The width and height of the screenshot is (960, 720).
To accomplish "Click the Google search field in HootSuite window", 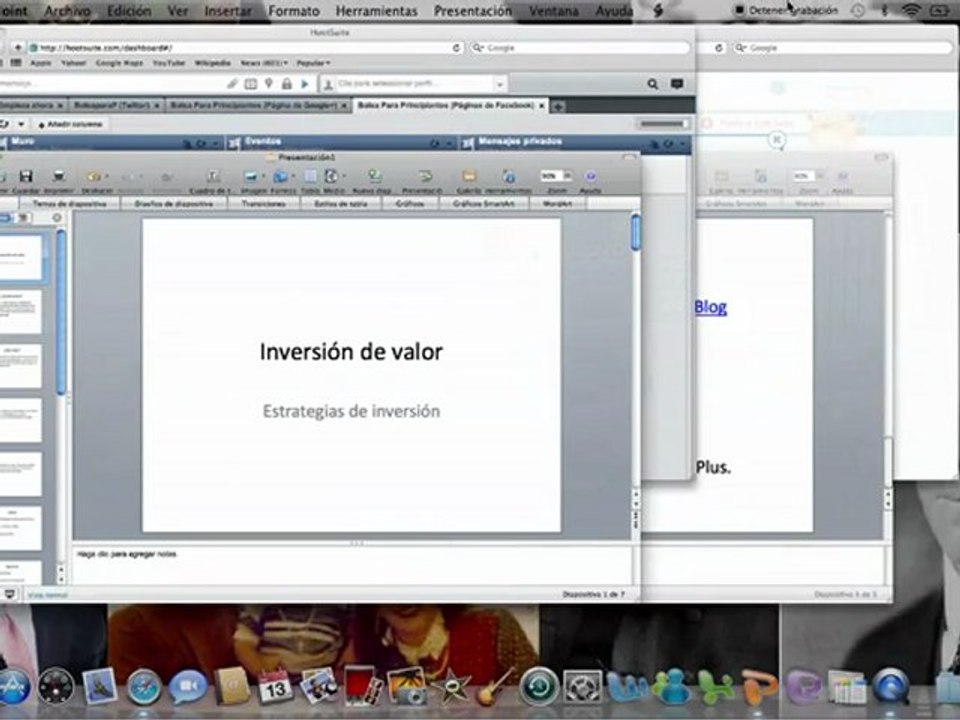I will [580, 47].
